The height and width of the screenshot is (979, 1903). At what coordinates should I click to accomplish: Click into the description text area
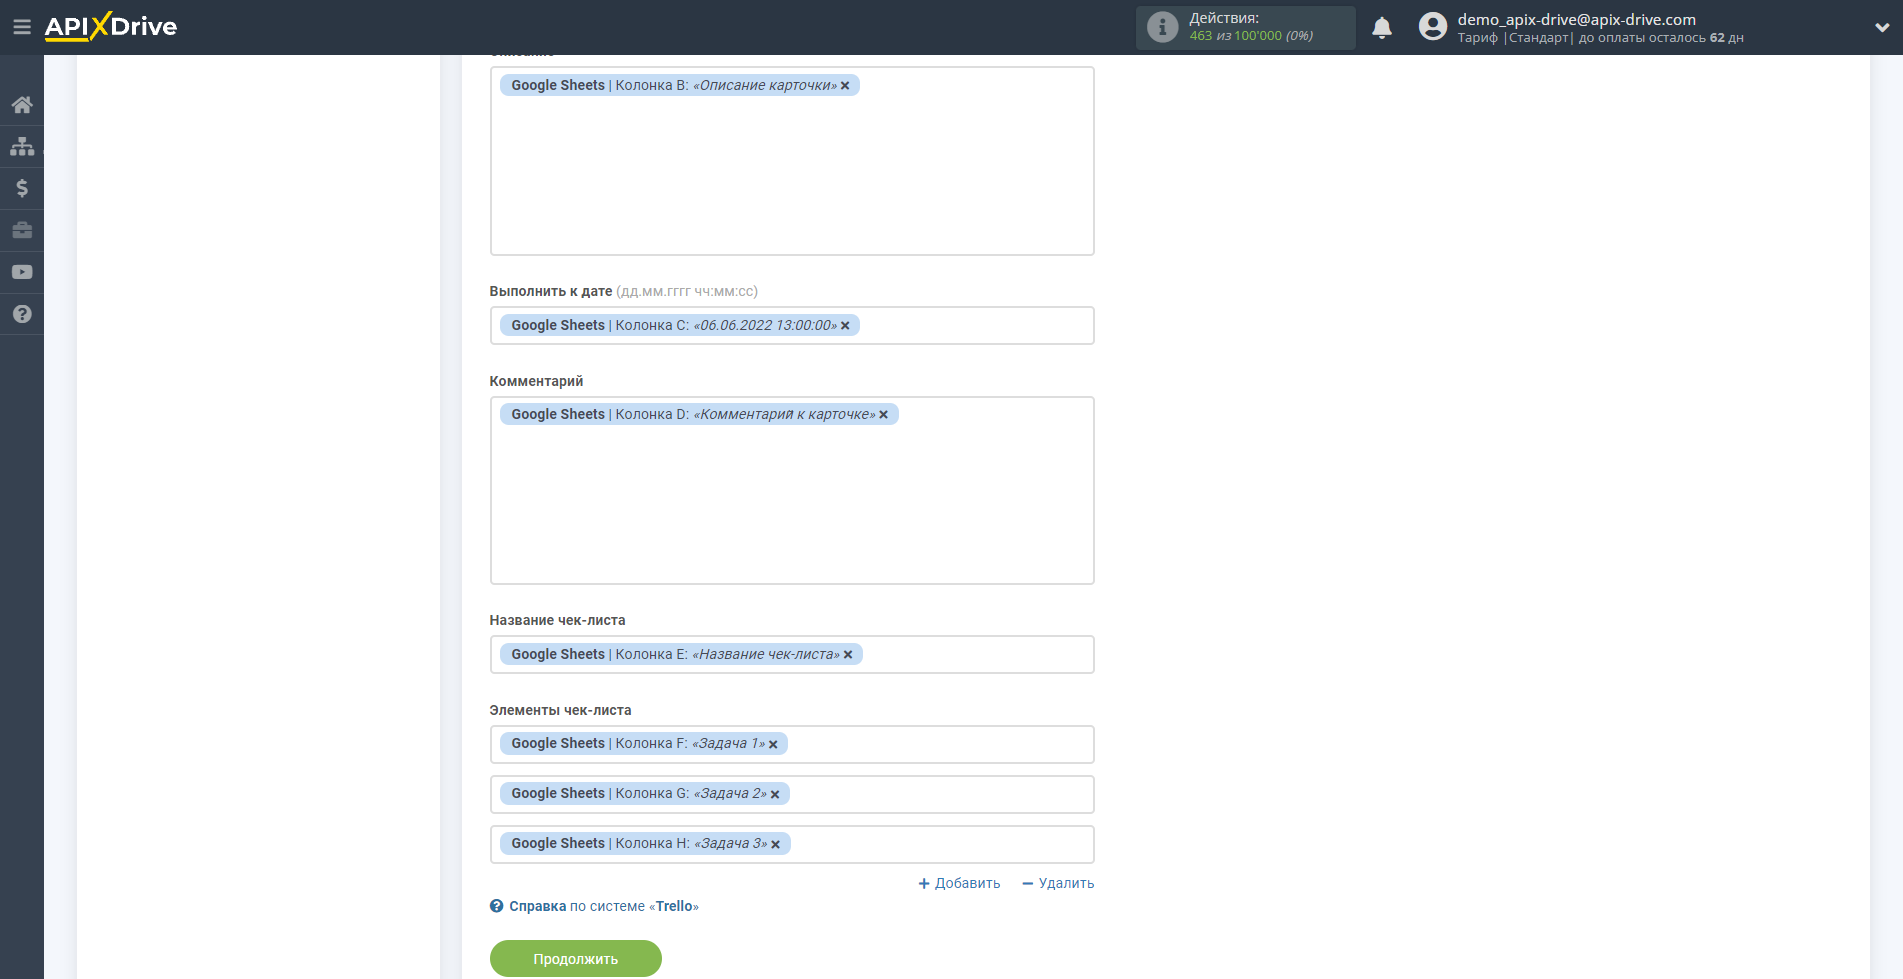click(792, 161)
